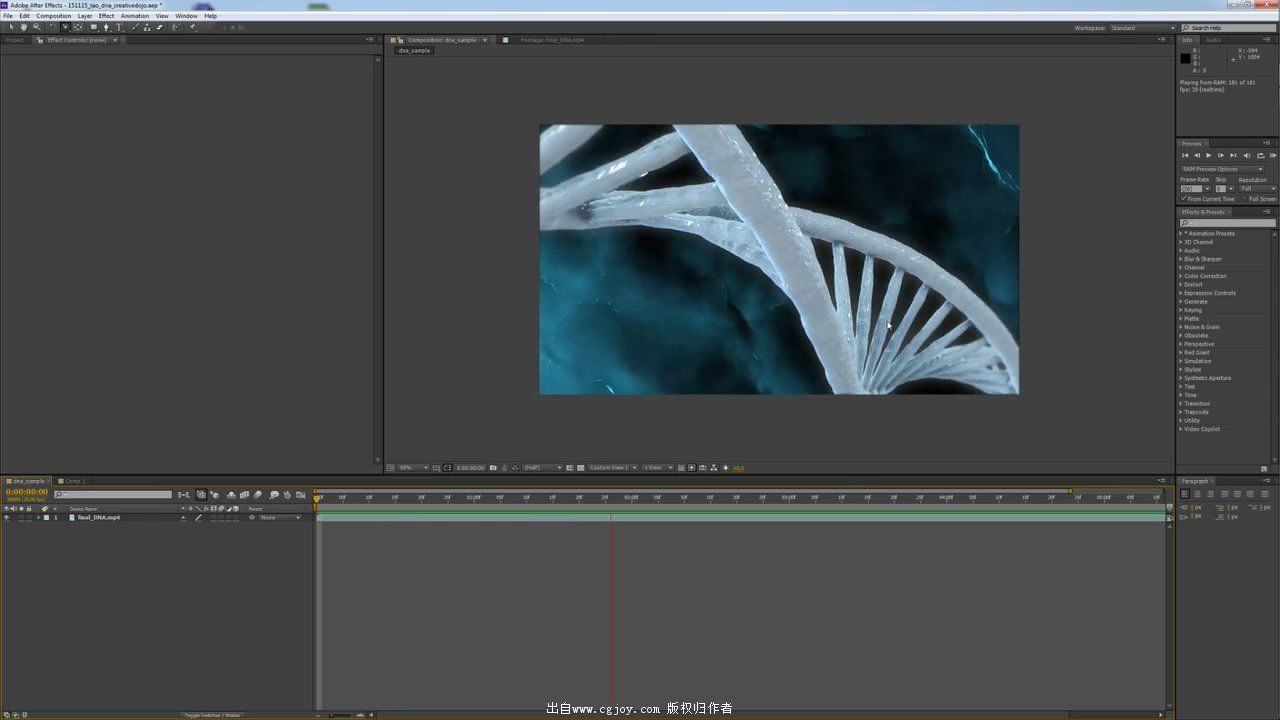The image size is (1280, 720).
Task: Enable audio for the final_DNA.mp4 layer
Action: click(13, 517)
